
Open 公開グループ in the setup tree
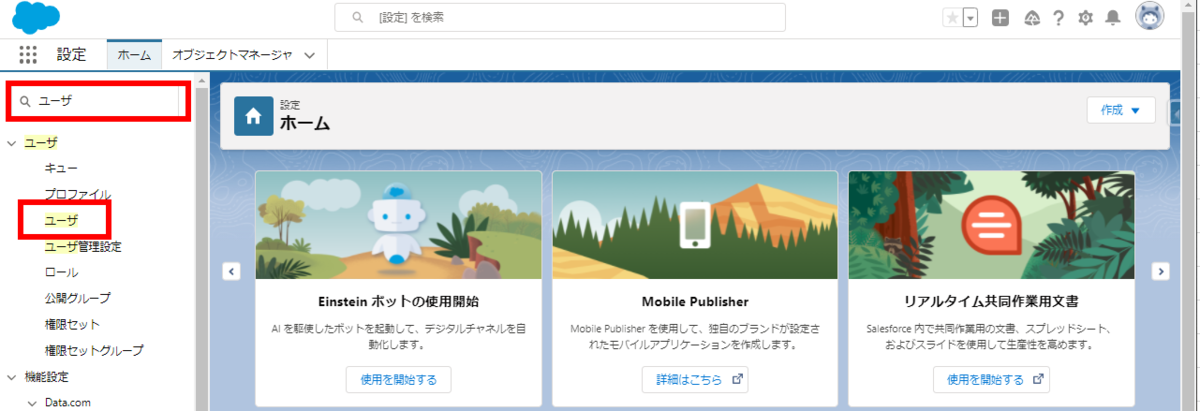(77, 298)
